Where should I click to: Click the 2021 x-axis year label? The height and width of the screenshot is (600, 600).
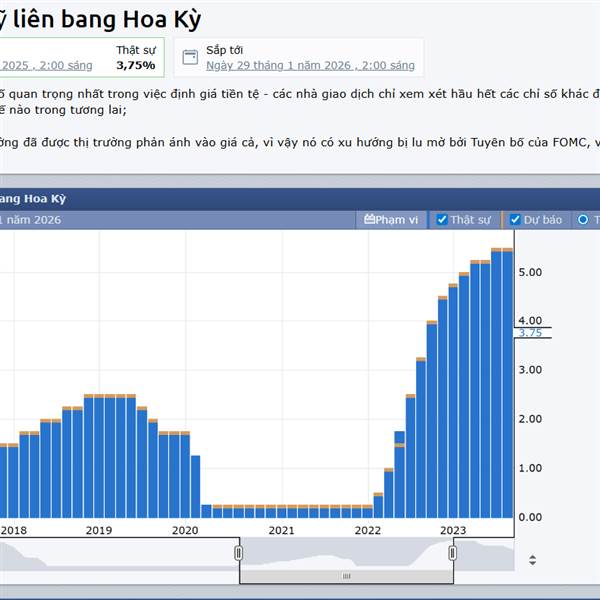282,530
